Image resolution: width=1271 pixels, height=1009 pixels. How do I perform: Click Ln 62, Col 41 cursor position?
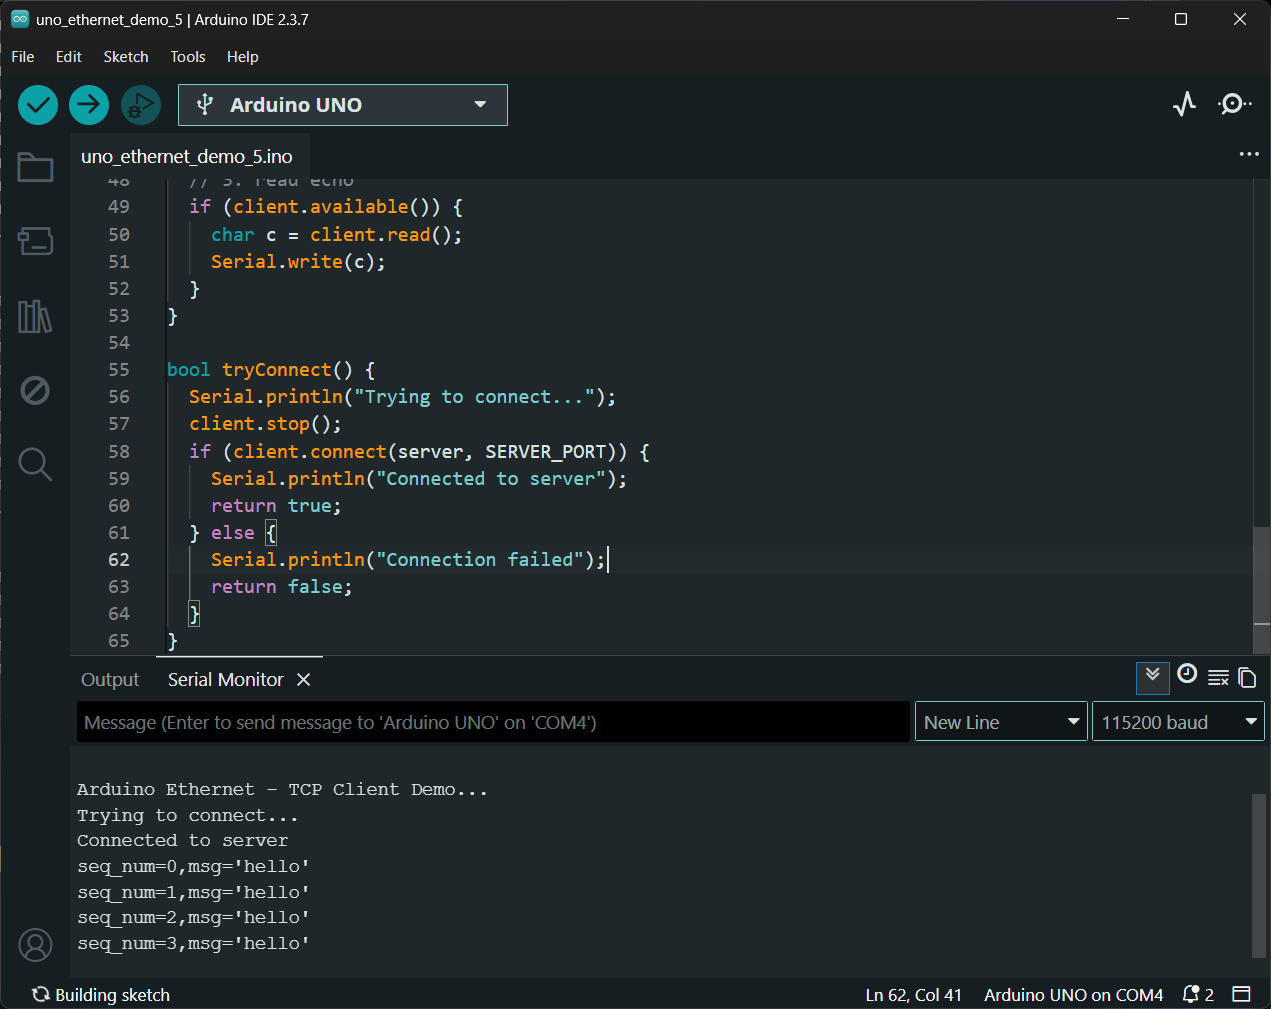913,995
